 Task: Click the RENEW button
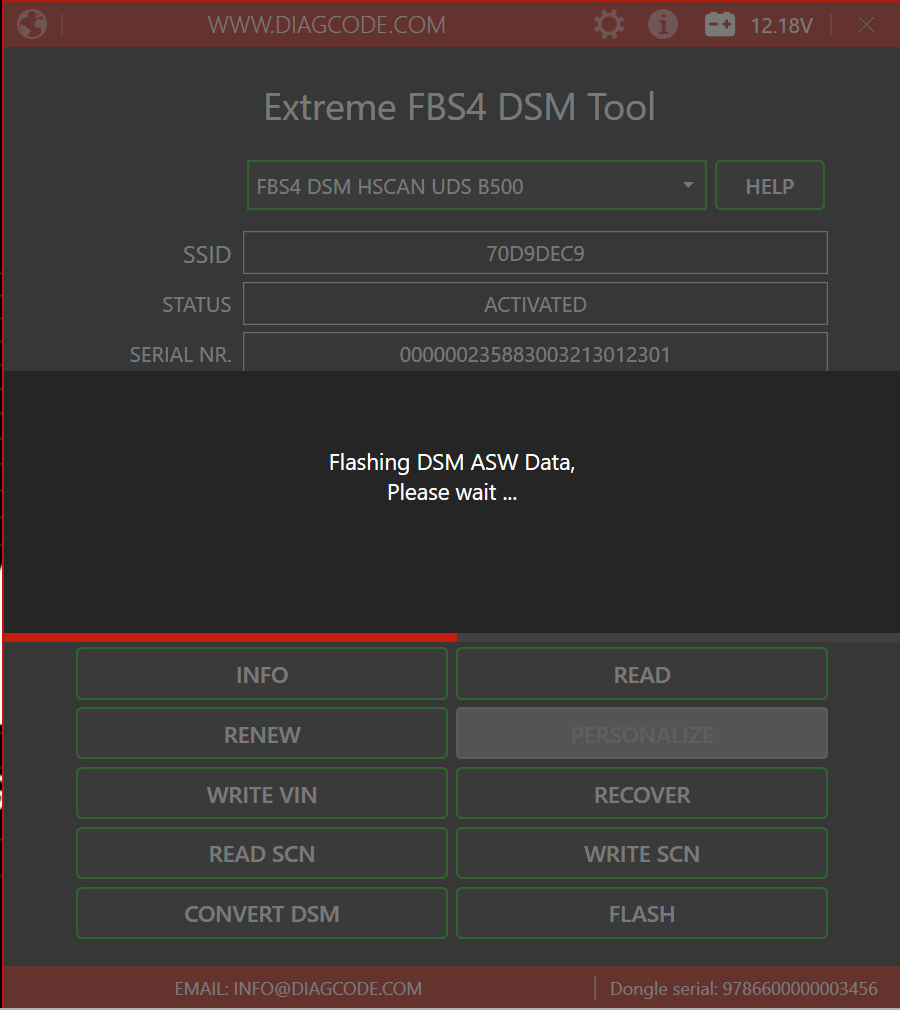tap(262, 734)
